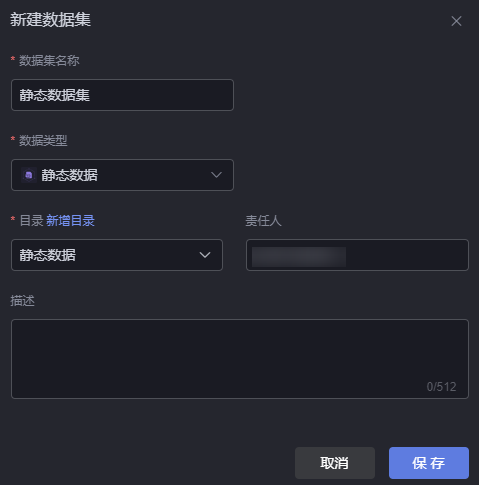Click the 0/512 character counter
The width and height of the screenshot is (479, 485).
pyautogui.click(x=441, y=387)
